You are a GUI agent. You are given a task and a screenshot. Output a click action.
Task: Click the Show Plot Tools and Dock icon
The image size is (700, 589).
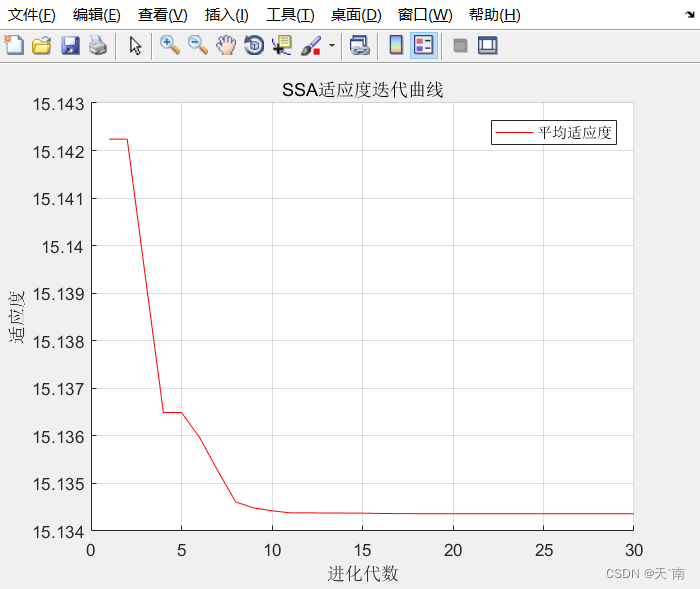click(488, 45)
